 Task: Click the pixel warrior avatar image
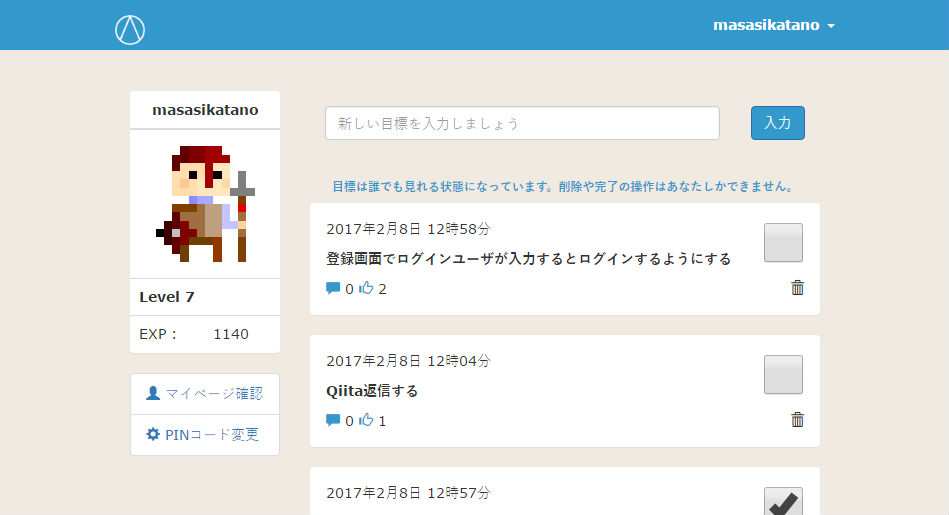coord(205,203)
